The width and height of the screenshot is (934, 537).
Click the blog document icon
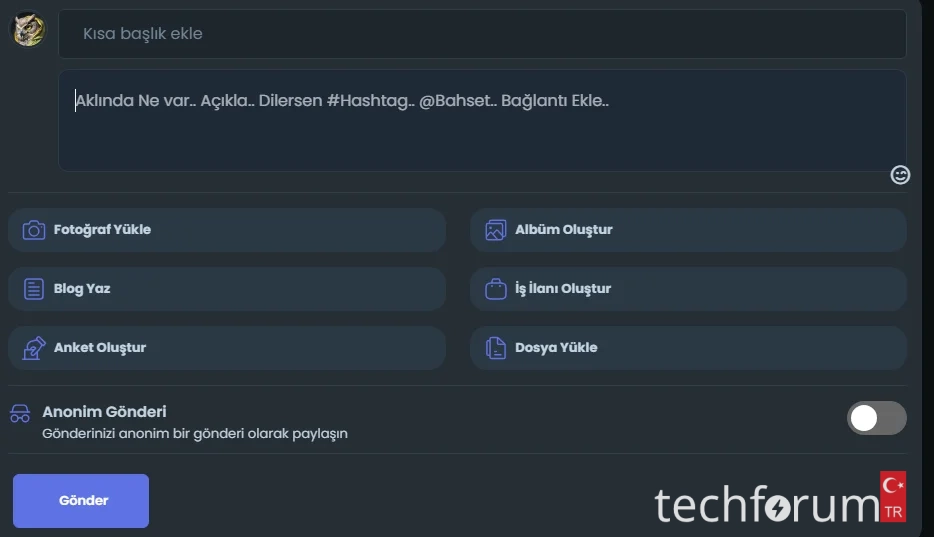click(34, 289)
